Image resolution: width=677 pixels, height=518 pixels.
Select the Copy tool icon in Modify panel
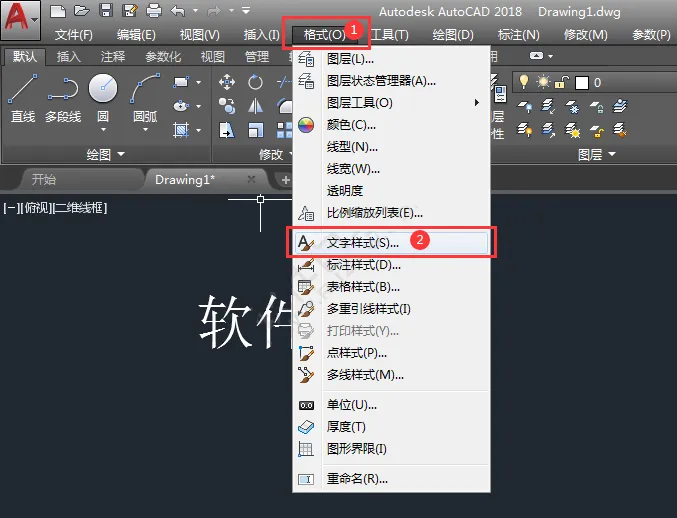[227, 106]
